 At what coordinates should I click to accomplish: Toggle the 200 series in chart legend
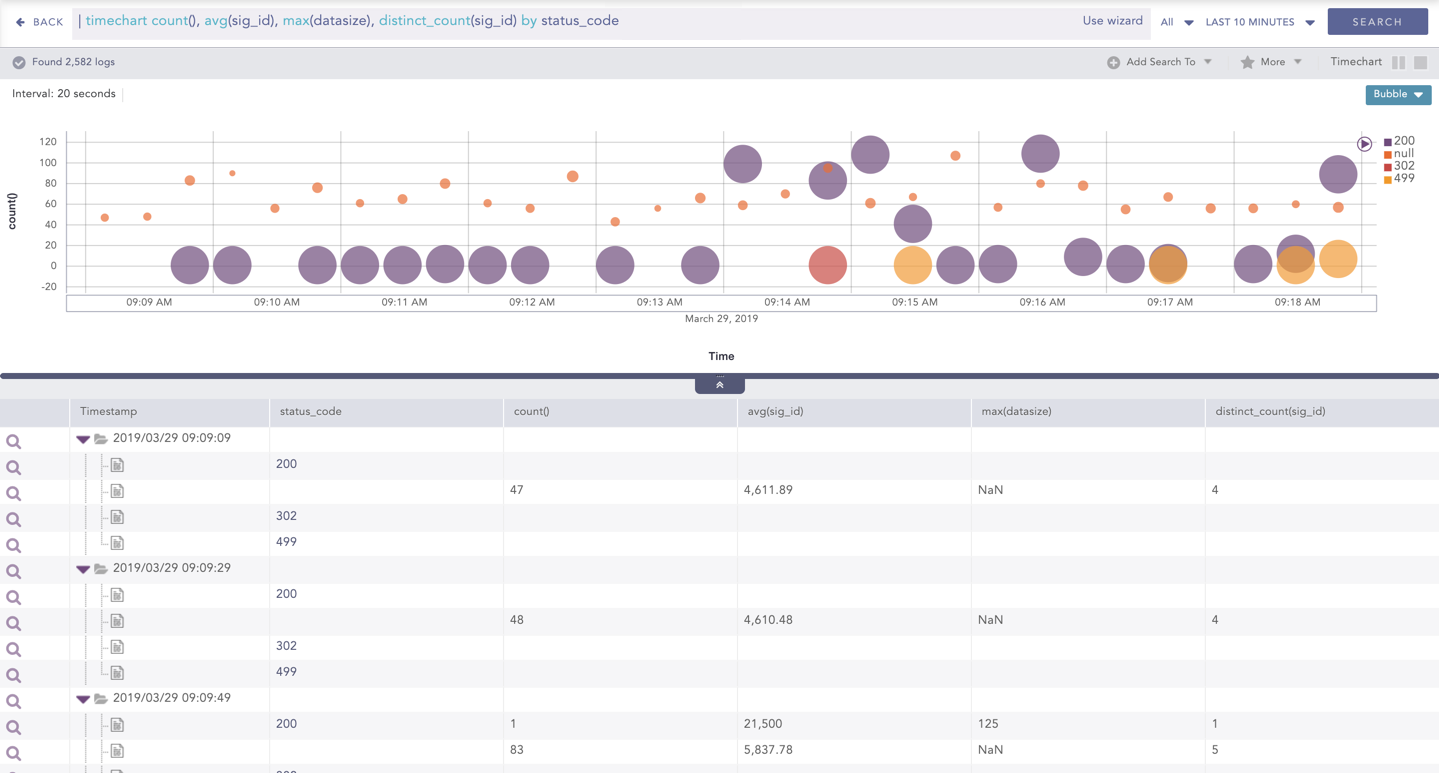pos(1403,141)
